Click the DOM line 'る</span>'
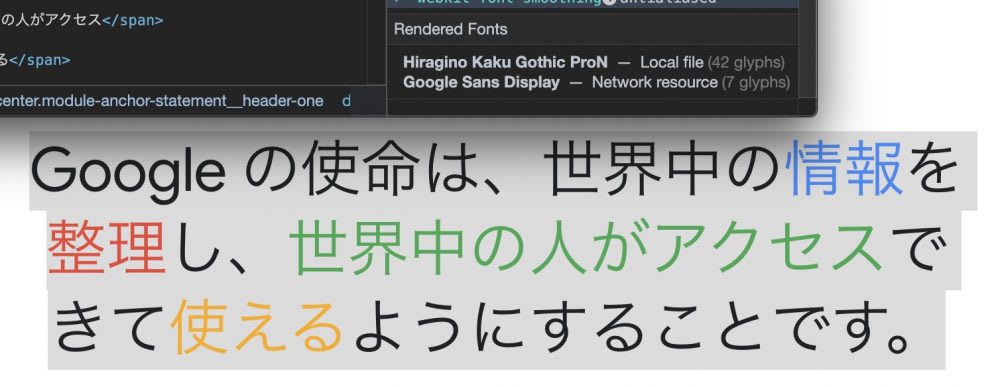This screenshot has width=1000, height=387. click(x=35, y=60)
